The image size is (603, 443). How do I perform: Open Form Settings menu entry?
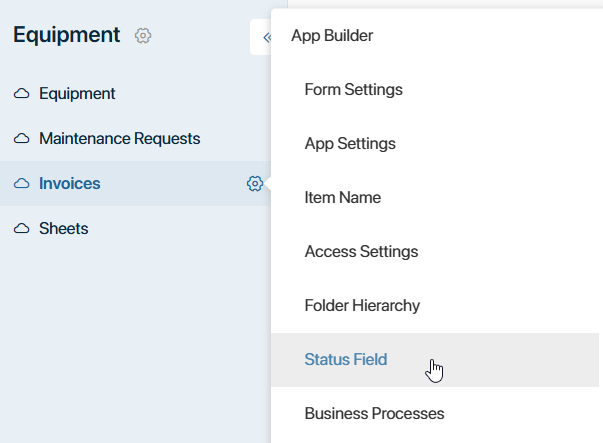pyautogui.click(x=353, y=90)
